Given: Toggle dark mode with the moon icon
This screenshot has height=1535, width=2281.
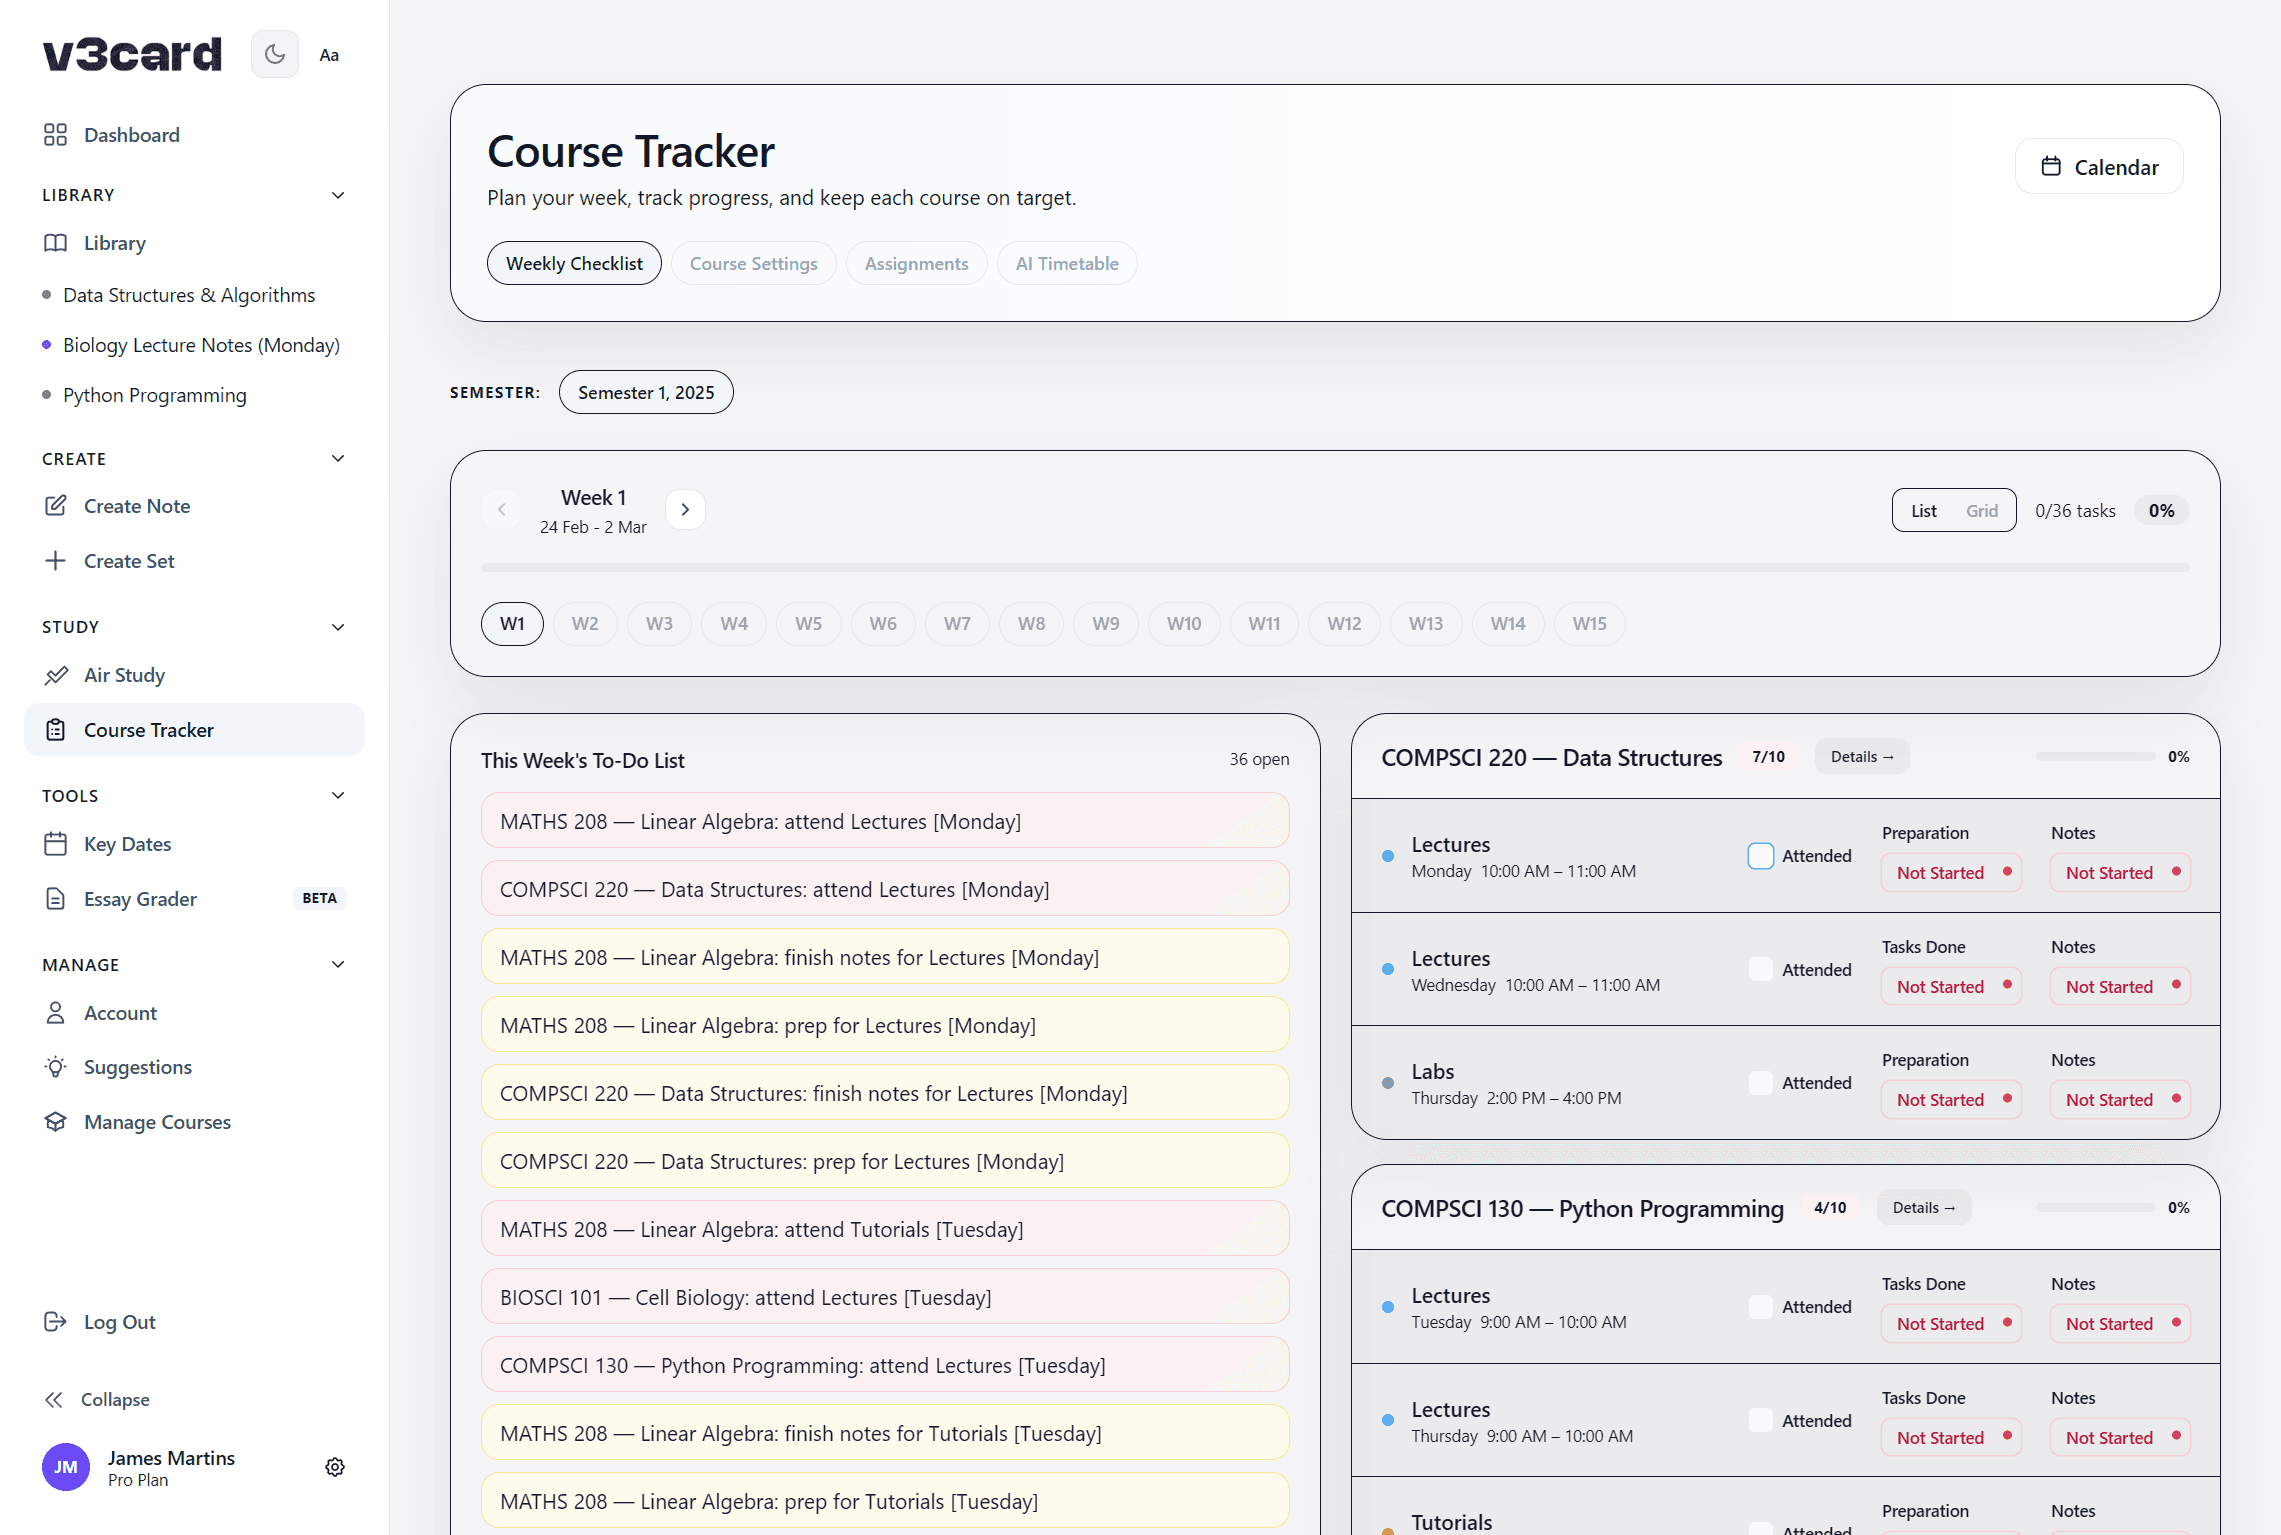Looking at the screenshot, I should pyautogui.click(x=274, y=54).
